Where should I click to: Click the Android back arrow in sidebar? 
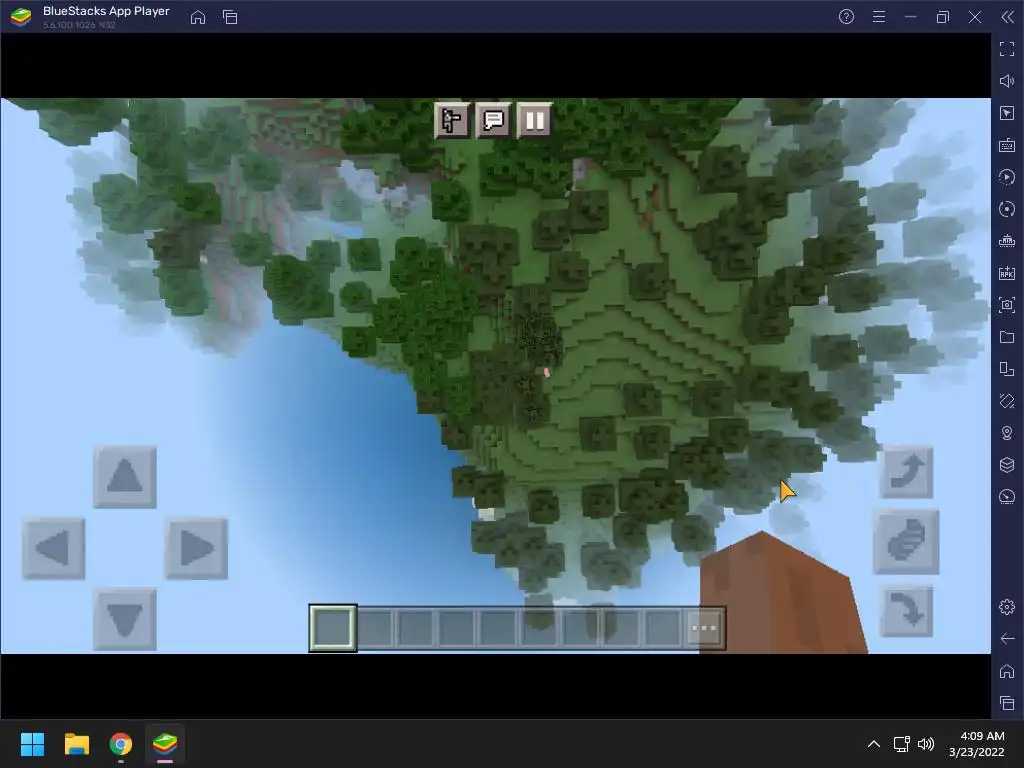tap(1007, 639)
